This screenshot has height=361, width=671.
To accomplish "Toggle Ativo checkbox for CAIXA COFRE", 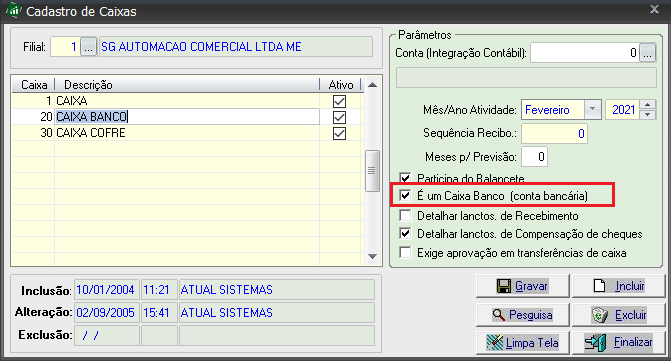I will coord(339,133).
